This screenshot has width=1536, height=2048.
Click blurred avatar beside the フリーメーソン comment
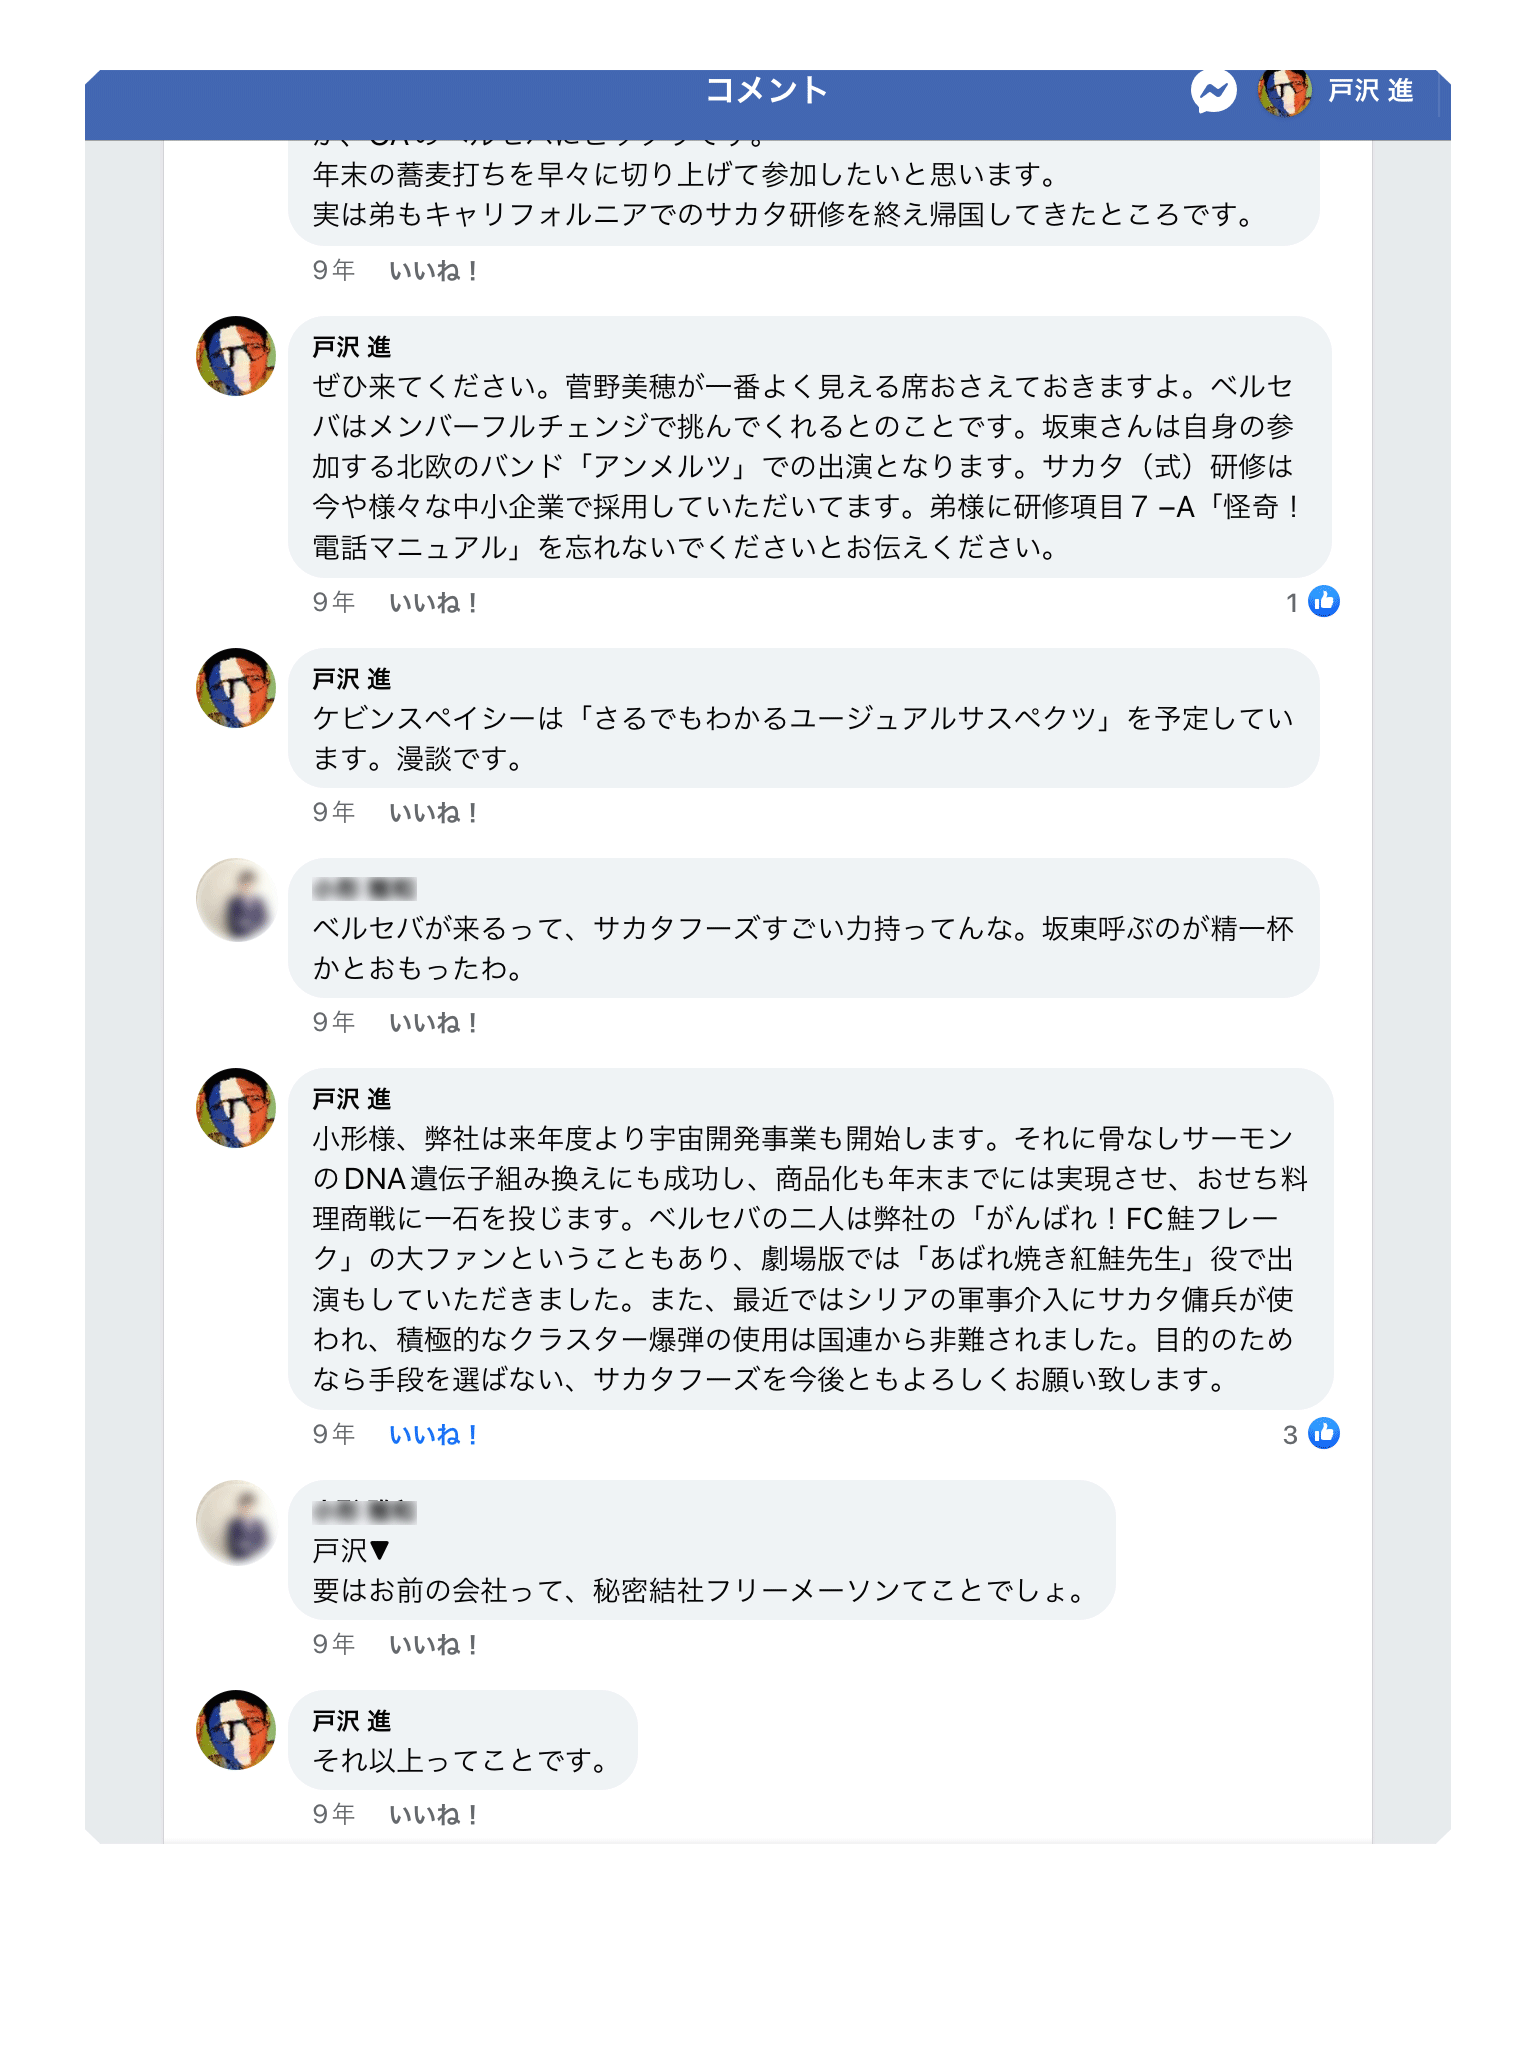[236, 1521]
